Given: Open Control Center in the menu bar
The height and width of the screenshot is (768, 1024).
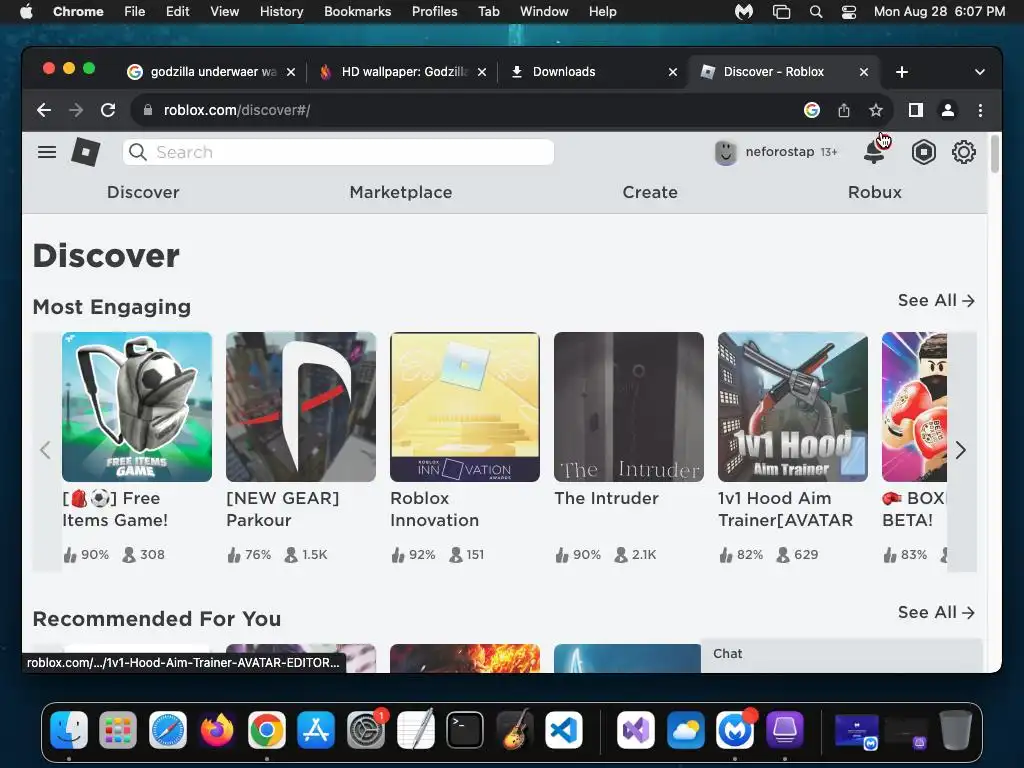Looking at the screenshot, I should tap(848, 12).
